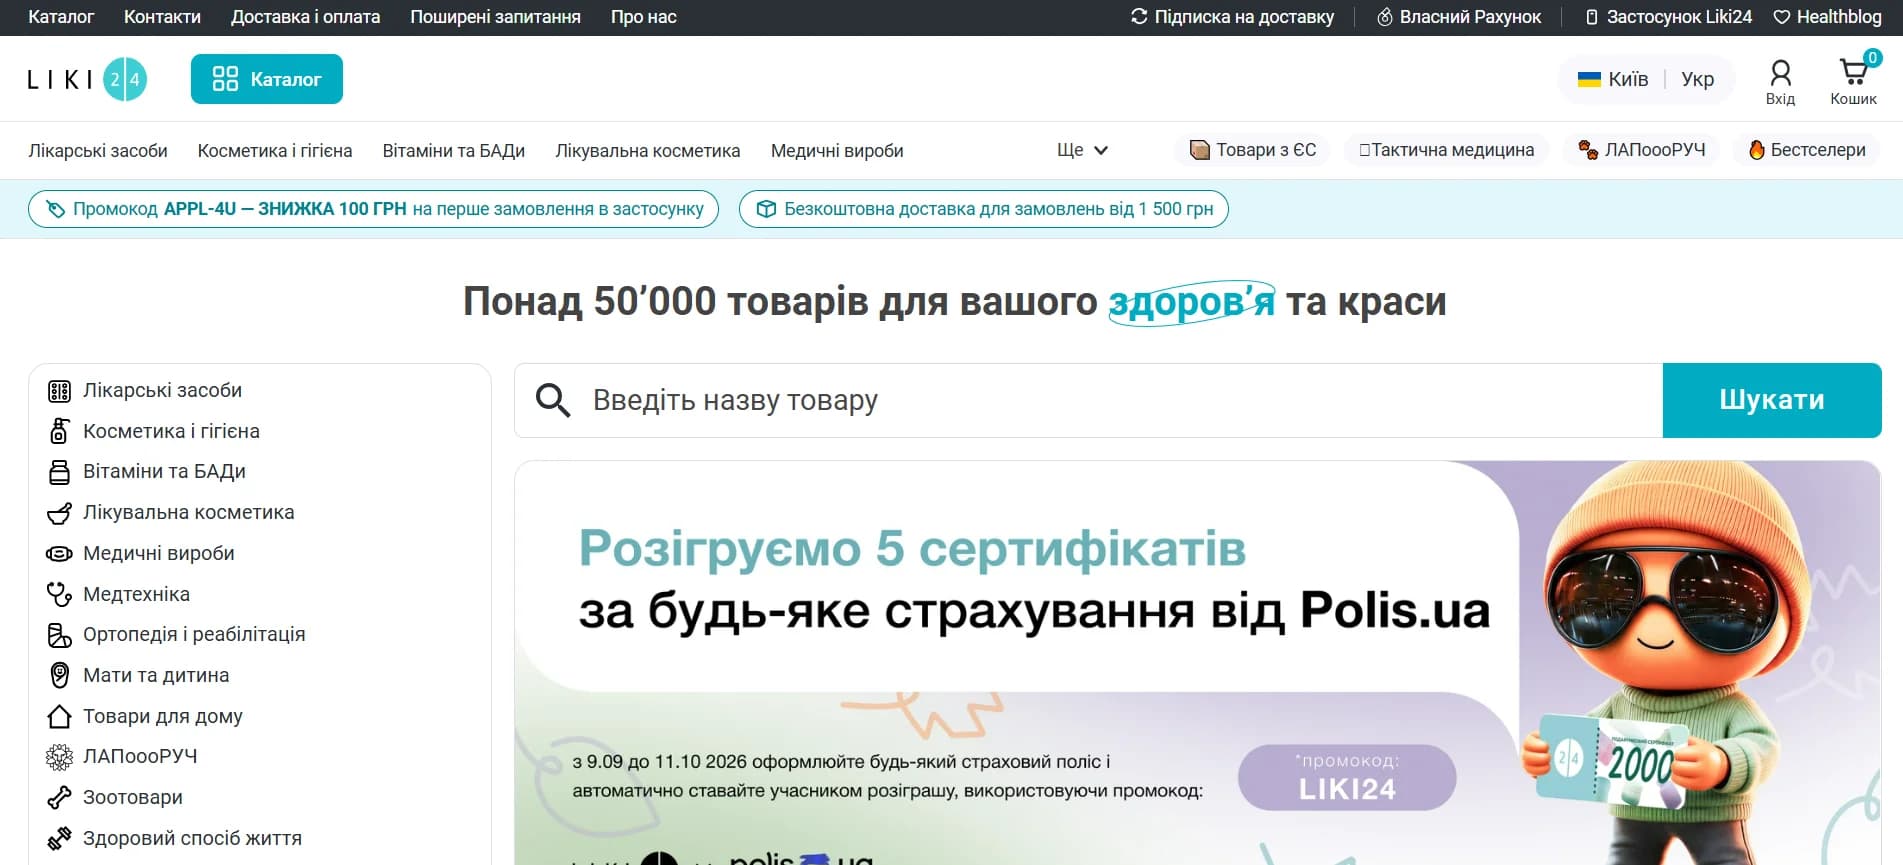The width and height of the screenshot is (1903, 865).
Task: Select Косметика і гігієна in category nav bar
Action: (275, 151)
